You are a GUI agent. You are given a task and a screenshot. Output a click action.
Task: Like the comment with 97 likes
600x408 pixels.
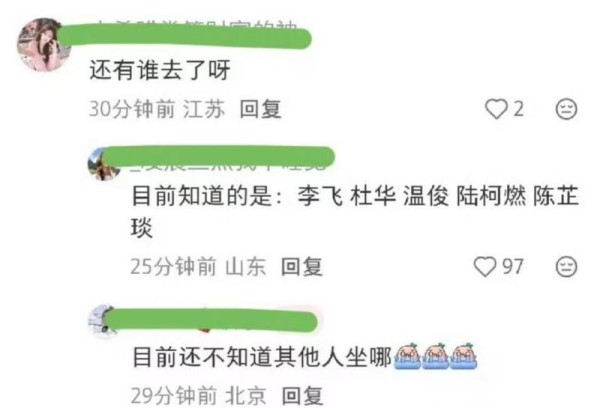[x=485, y=266]
